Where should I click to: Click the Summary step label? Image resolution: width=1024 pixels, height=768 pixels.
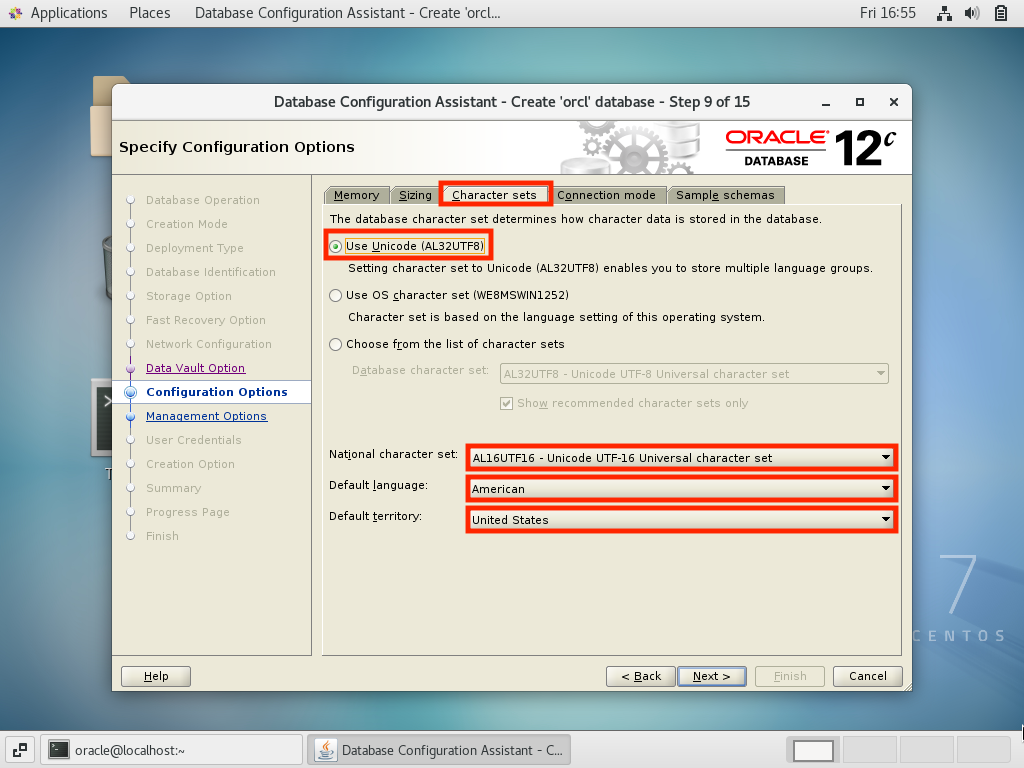[174, 488]
